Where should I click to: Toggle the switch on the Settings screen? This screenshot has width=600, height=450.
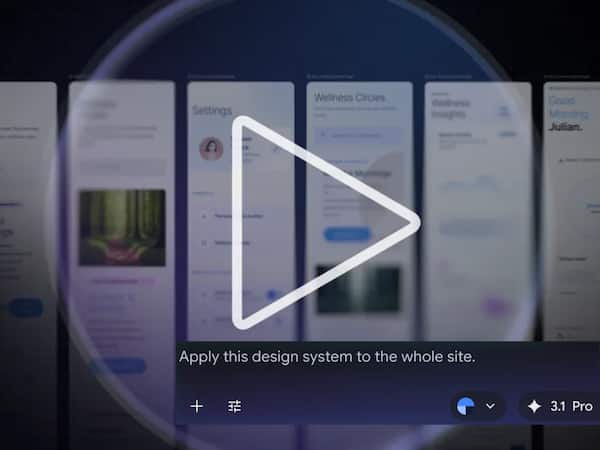pos(270,295)
